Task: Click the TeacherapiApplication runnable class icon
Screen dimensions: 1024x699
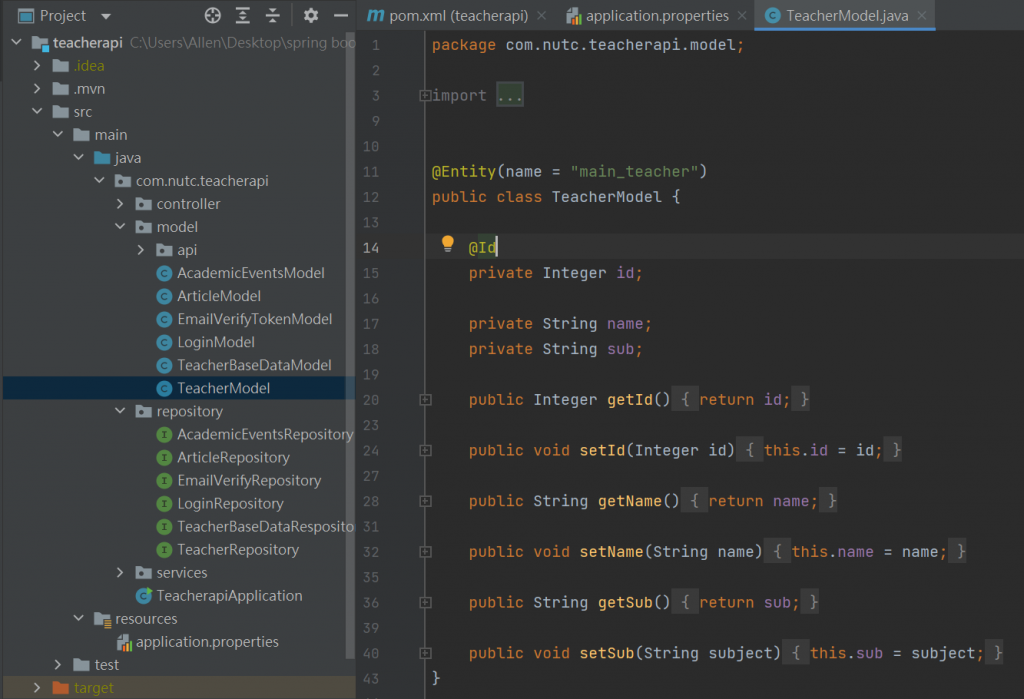Action: pos(144,596)
